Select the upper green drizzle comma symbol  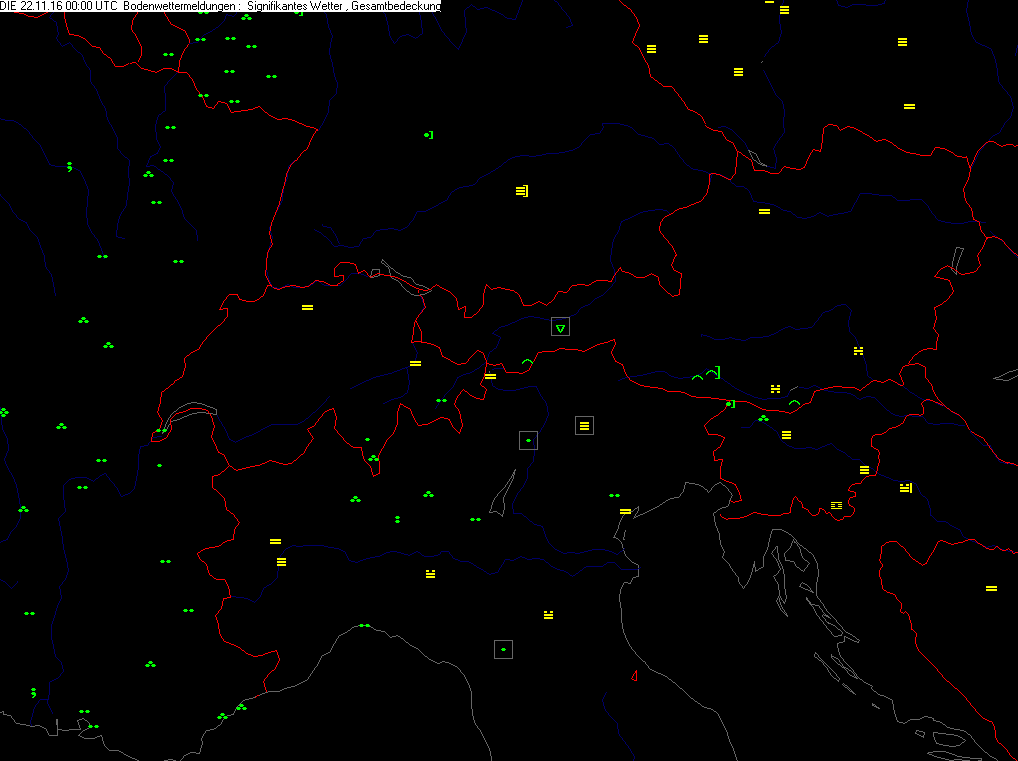69,167
